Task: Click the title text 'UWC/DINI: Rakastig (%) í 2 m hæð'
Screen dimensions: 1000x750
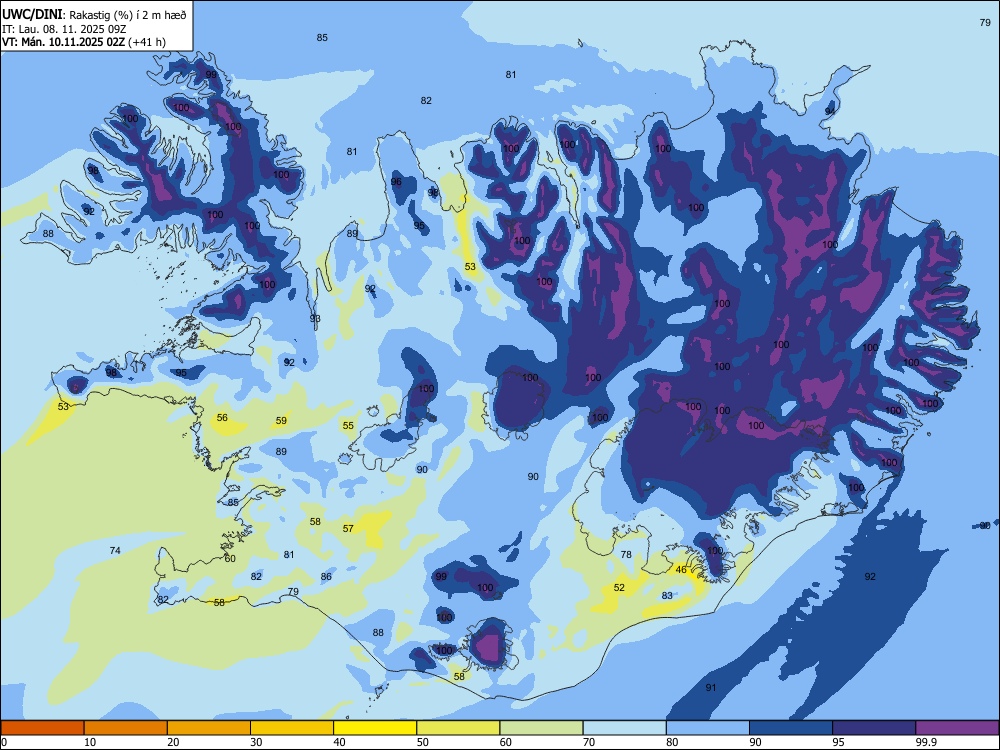Action: tap(94, 15)
